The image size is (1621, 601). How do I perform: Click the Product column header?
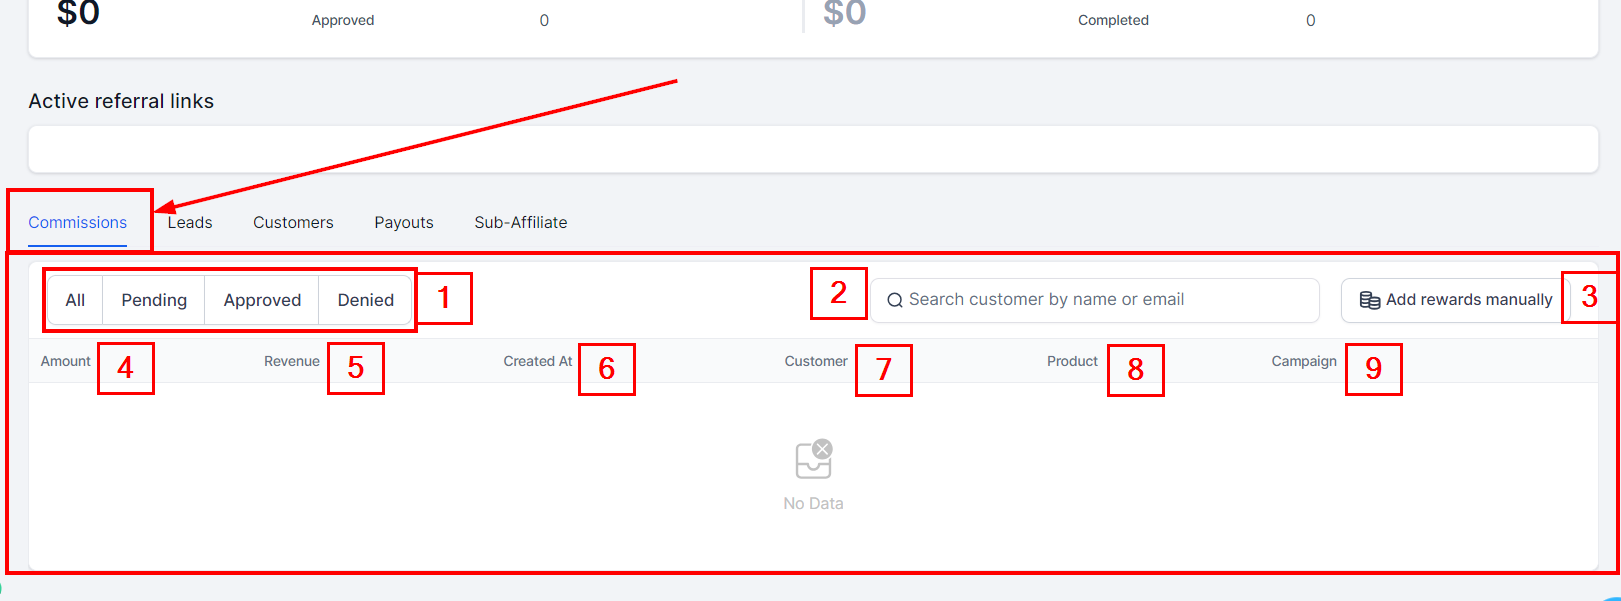pyautogui.click(x=1072, y=361)
